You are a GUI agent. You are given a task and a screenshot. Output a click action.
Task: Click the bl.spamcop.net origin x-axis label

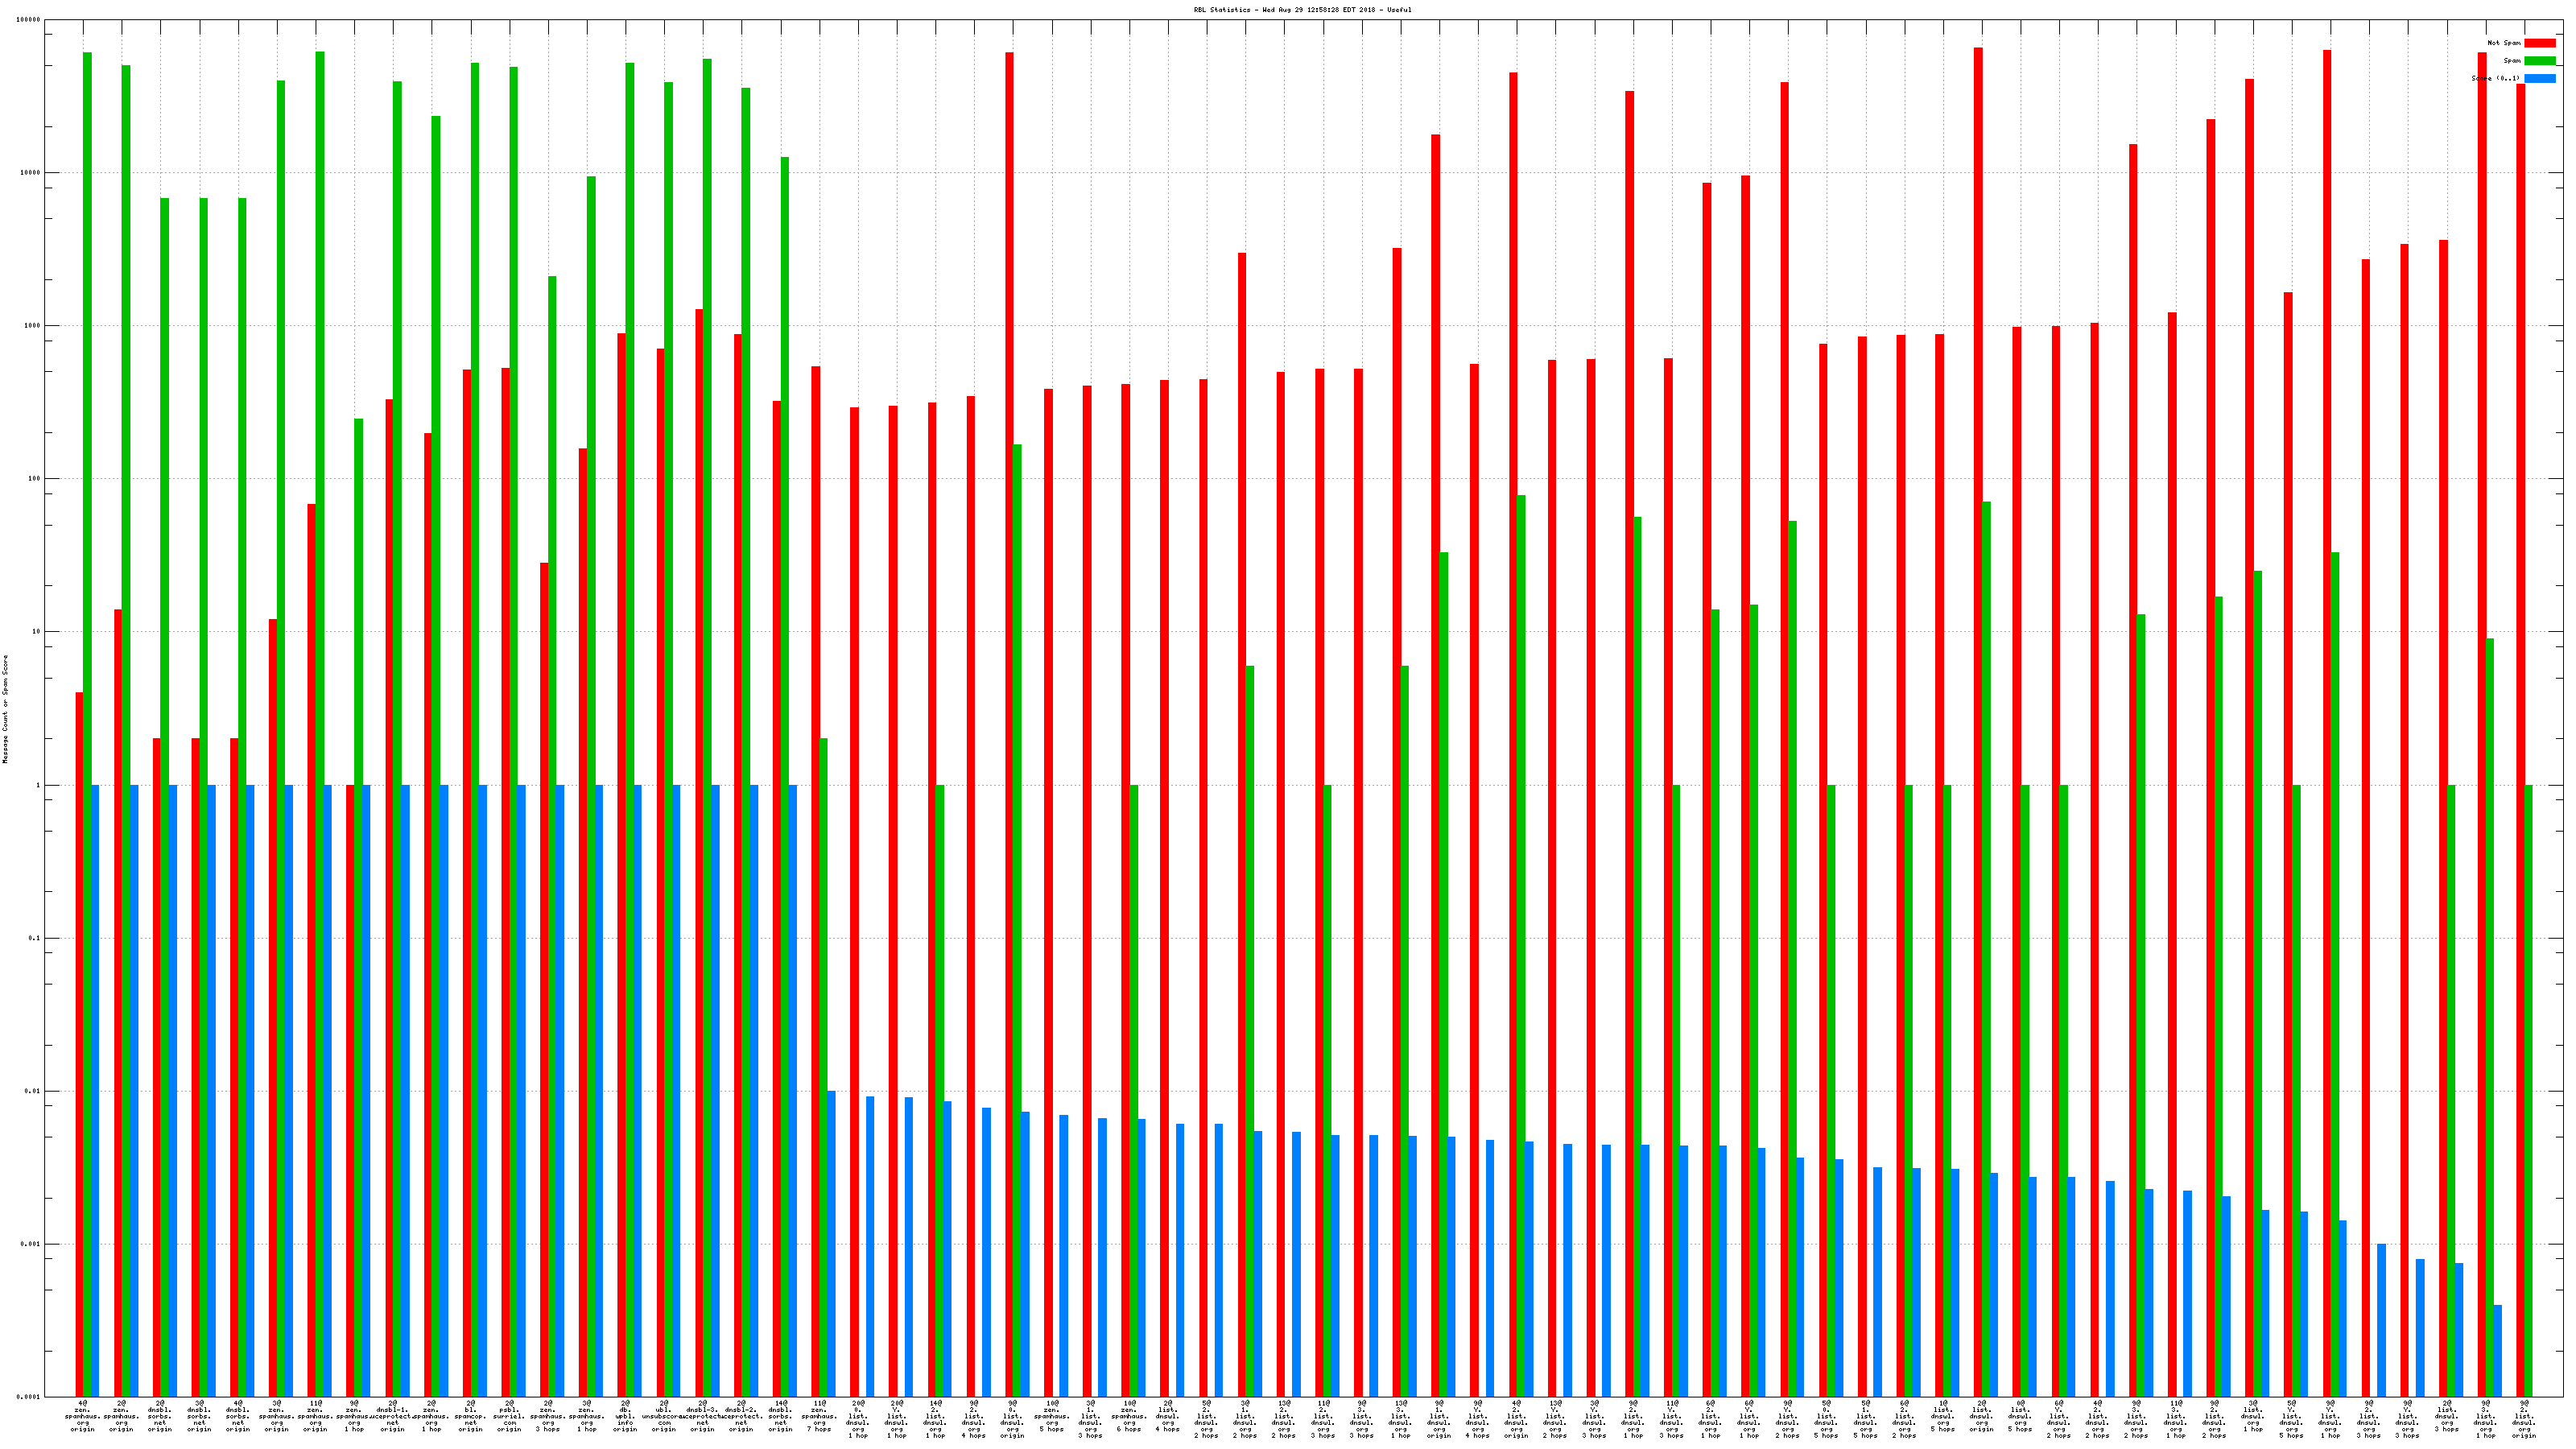click(x=470, y=1416)
